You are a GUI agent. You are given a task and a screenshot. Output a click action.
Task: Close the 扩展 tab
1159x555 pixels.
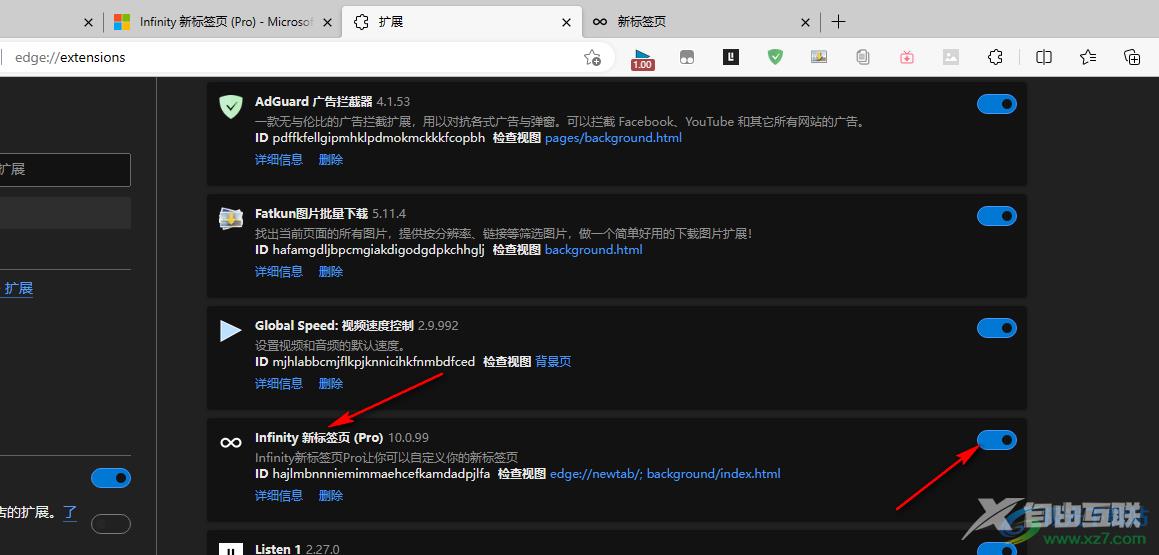pyautogui.click(x=567, y=23)
